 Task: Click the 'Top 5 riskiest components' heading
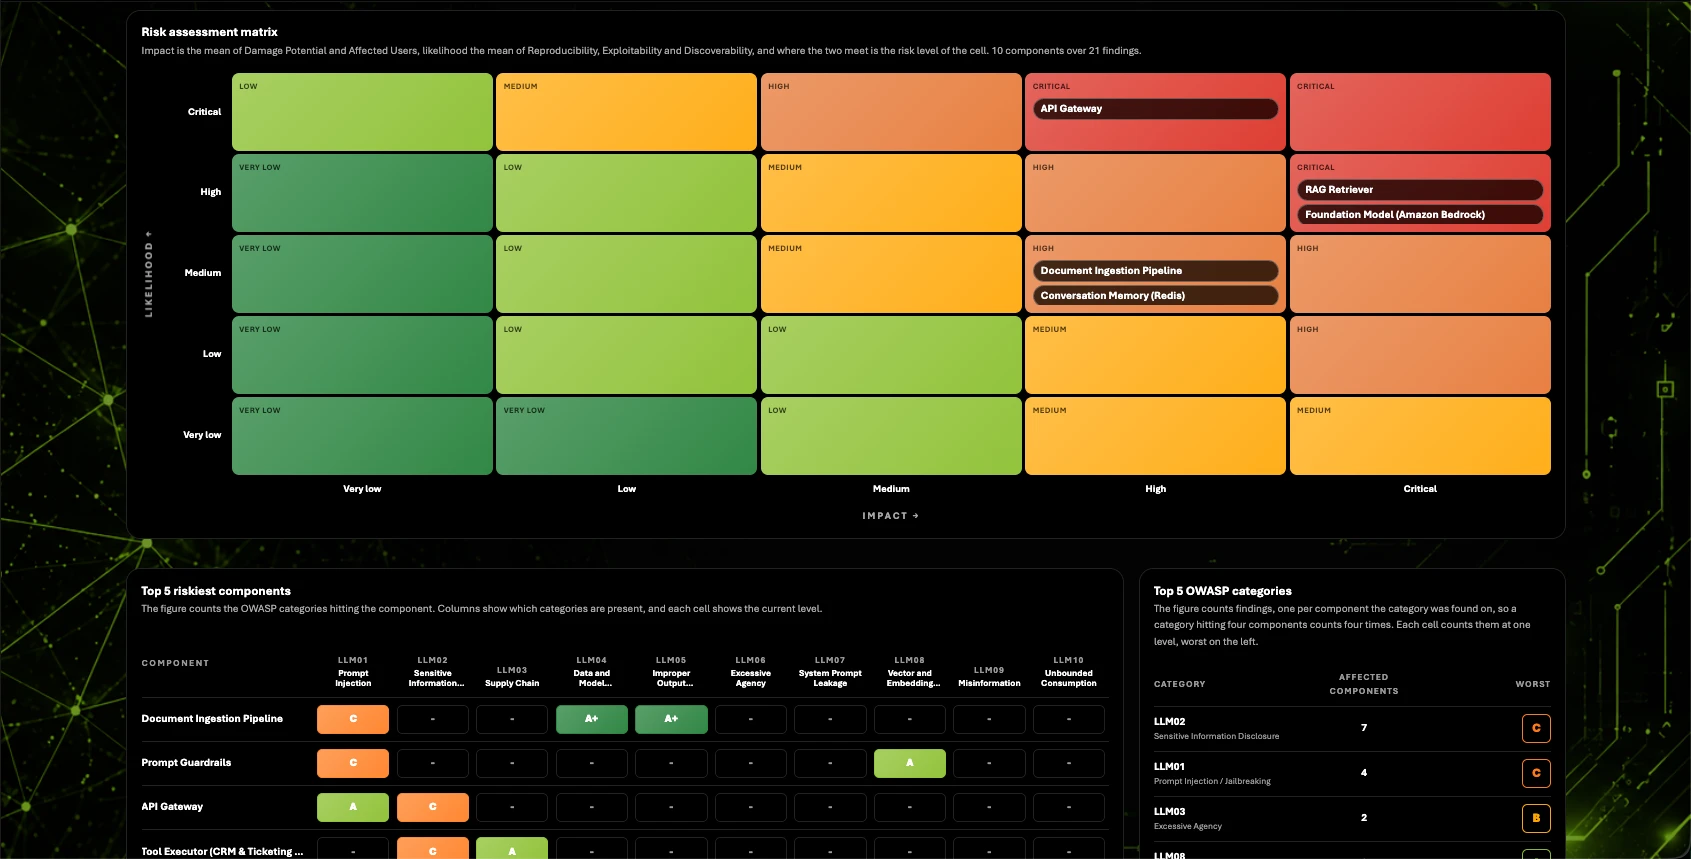coord(216,591)
